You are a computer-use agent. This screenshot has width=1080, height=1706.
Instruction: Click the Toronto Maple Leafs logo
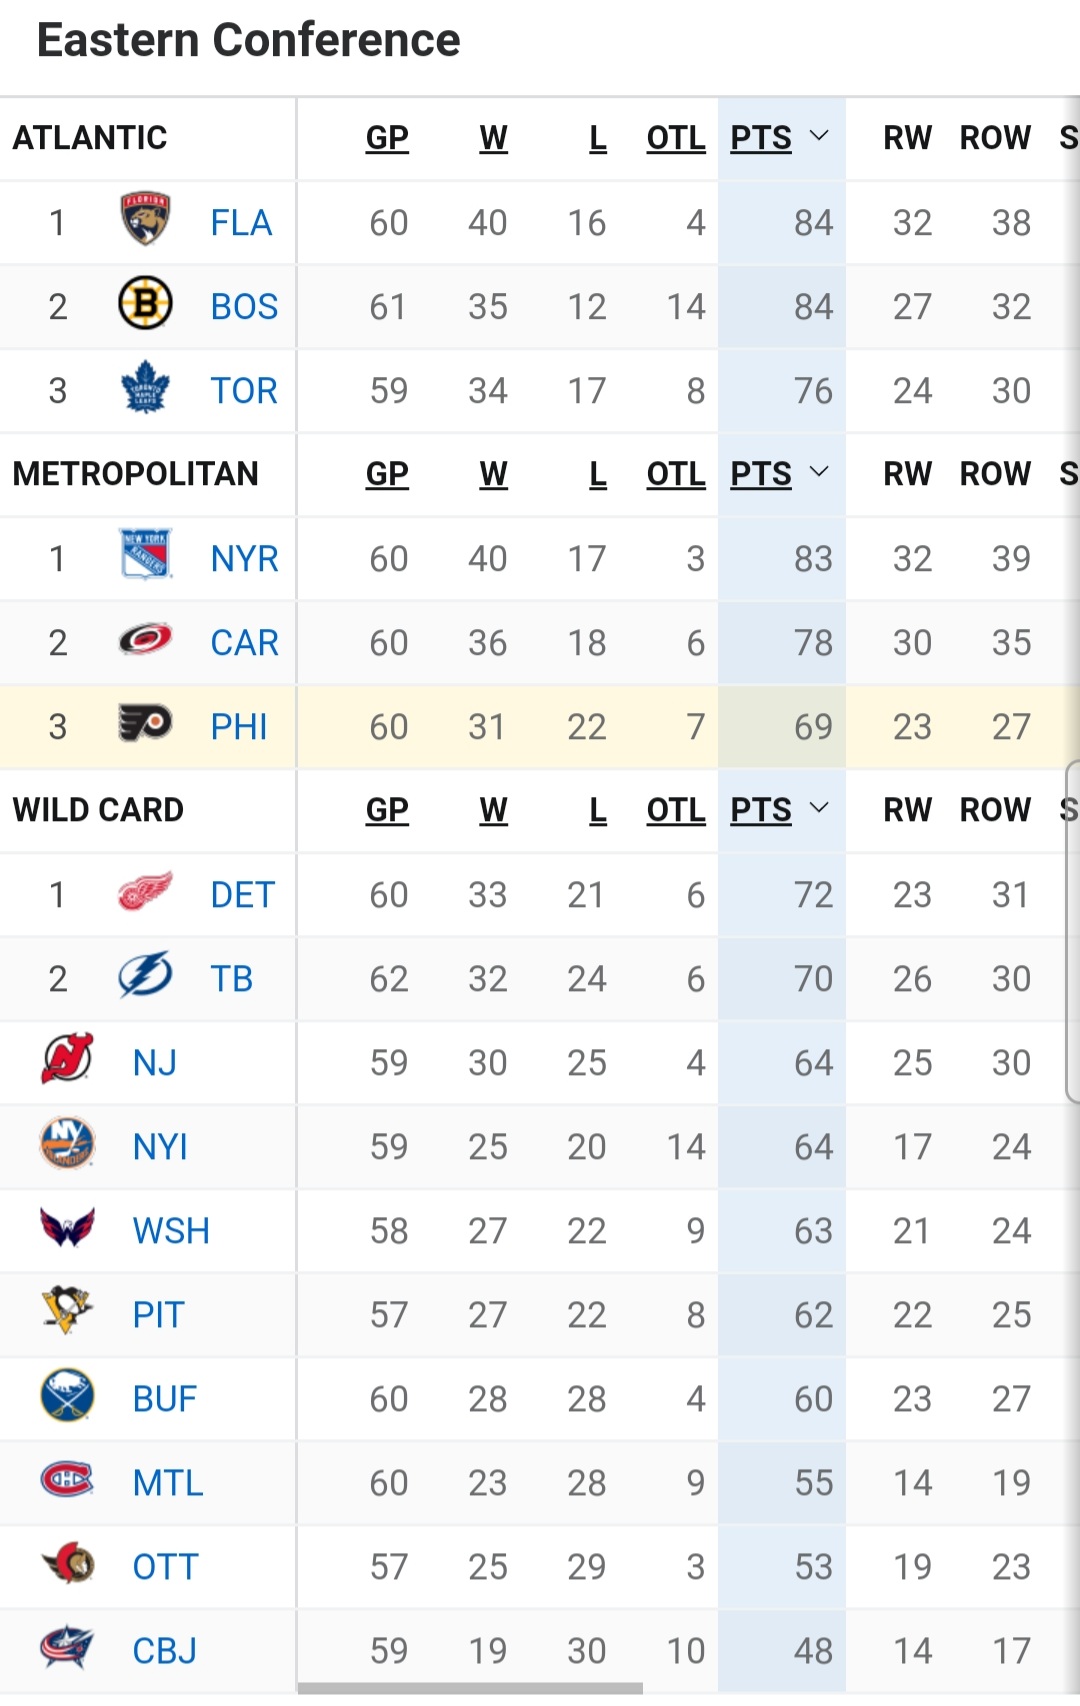click(145, 388)
